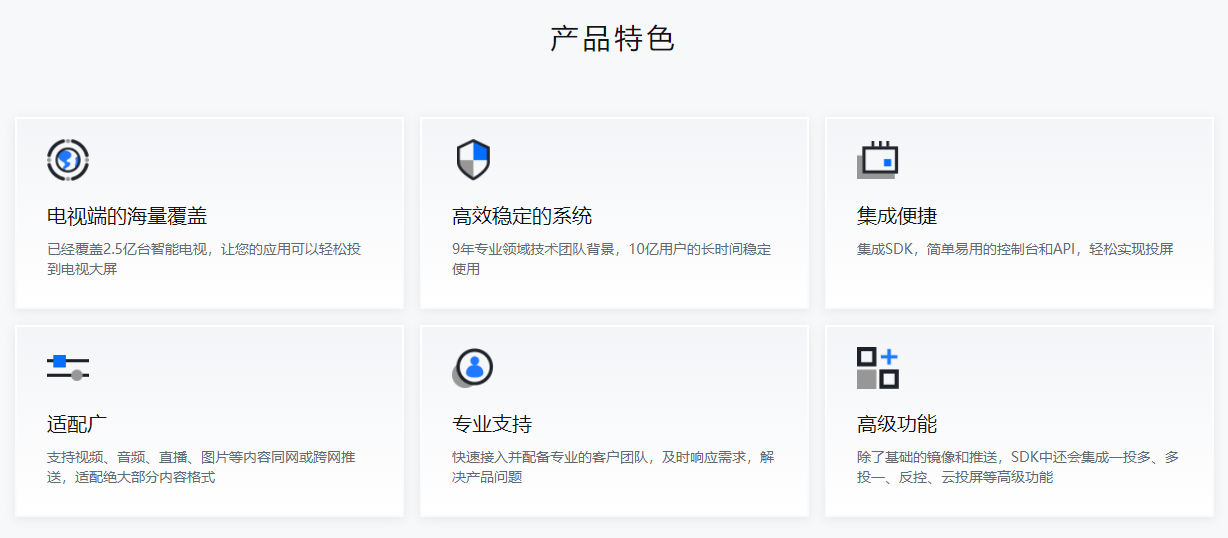Click the globe icon above 电视端的海量覆盖
Screen dimensions: 1228x538
tap(68, 160)
